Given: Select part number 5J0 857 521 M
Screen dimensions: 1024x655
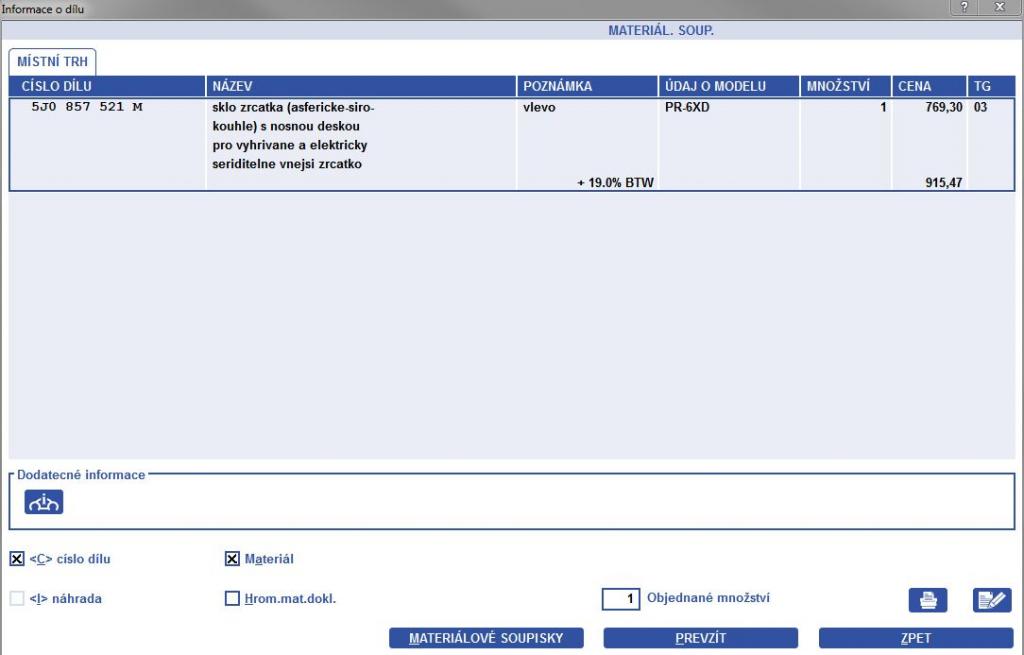Looking at the screenshot, I should [x=87, y=107].
